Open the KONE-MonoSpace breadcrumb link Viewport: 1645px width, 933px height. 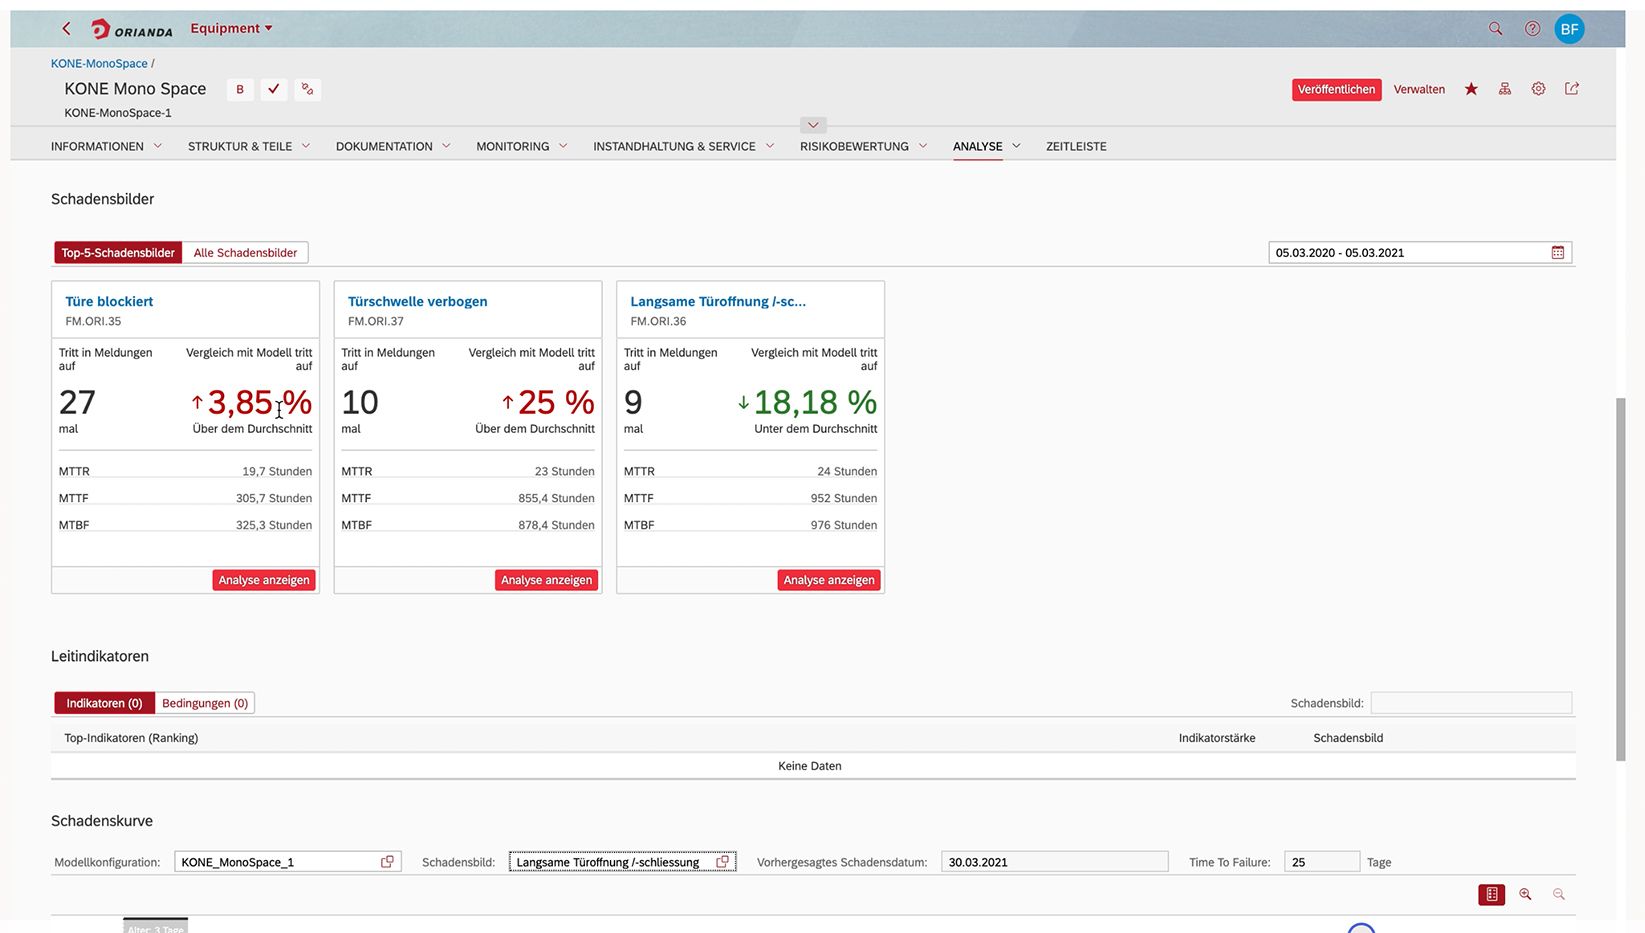click(x=99, y=63)
